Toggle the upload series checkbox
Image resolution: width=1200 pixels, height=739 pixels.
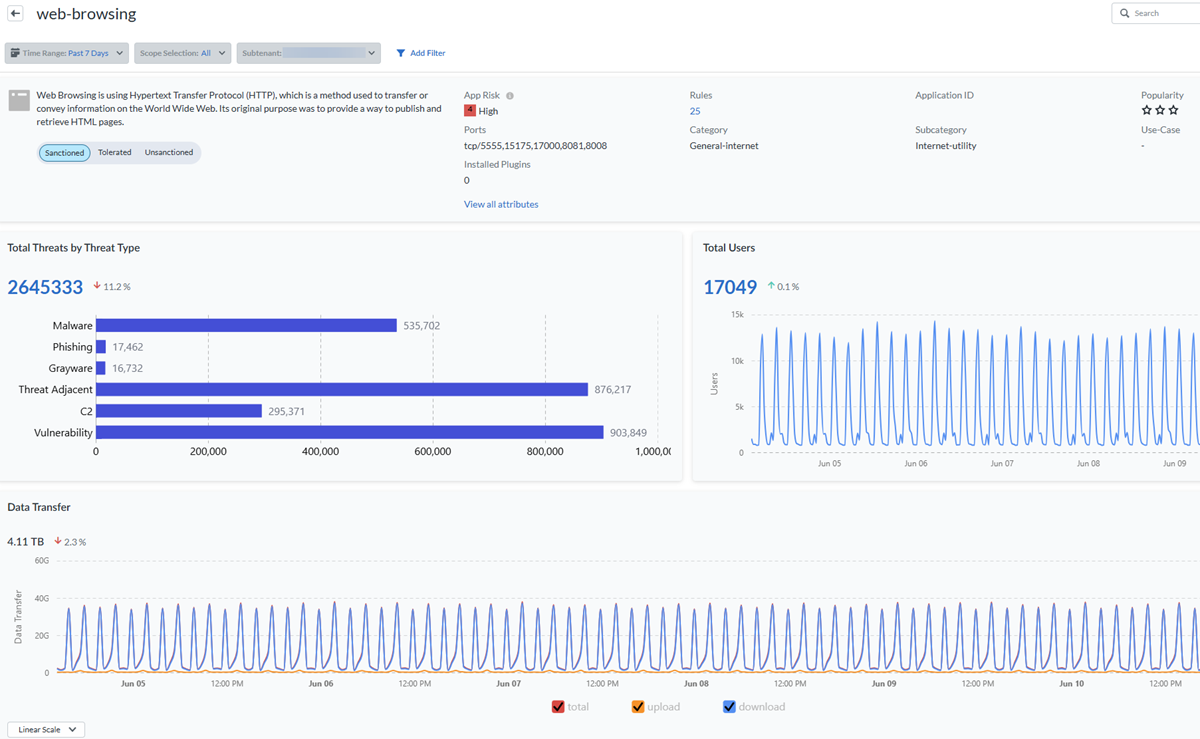tap(638, 707)
